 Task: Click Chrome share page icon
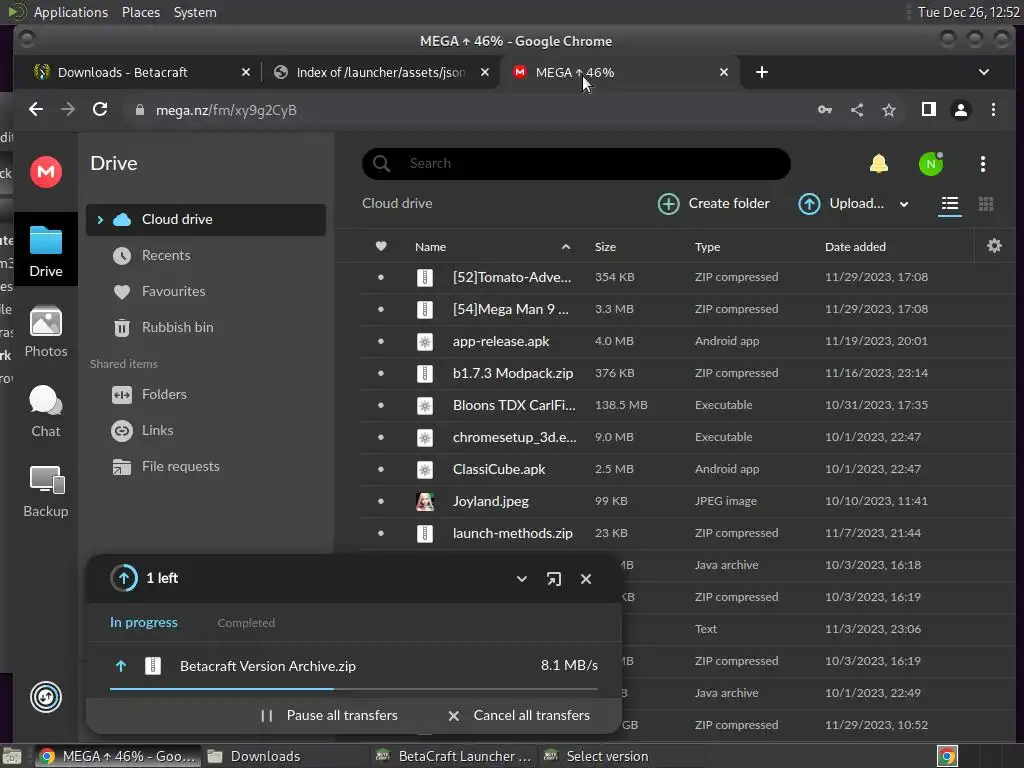coord(857,110)
